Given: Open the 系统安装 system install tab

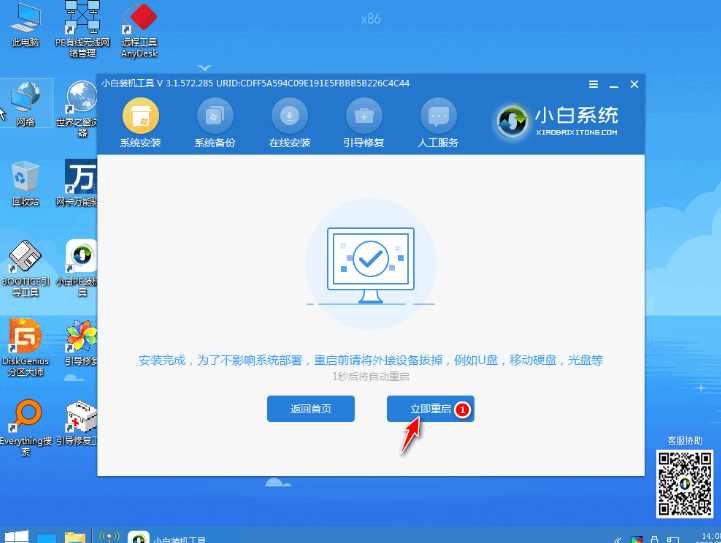Looking at the screenshot, I should click(x=140, y=123).
